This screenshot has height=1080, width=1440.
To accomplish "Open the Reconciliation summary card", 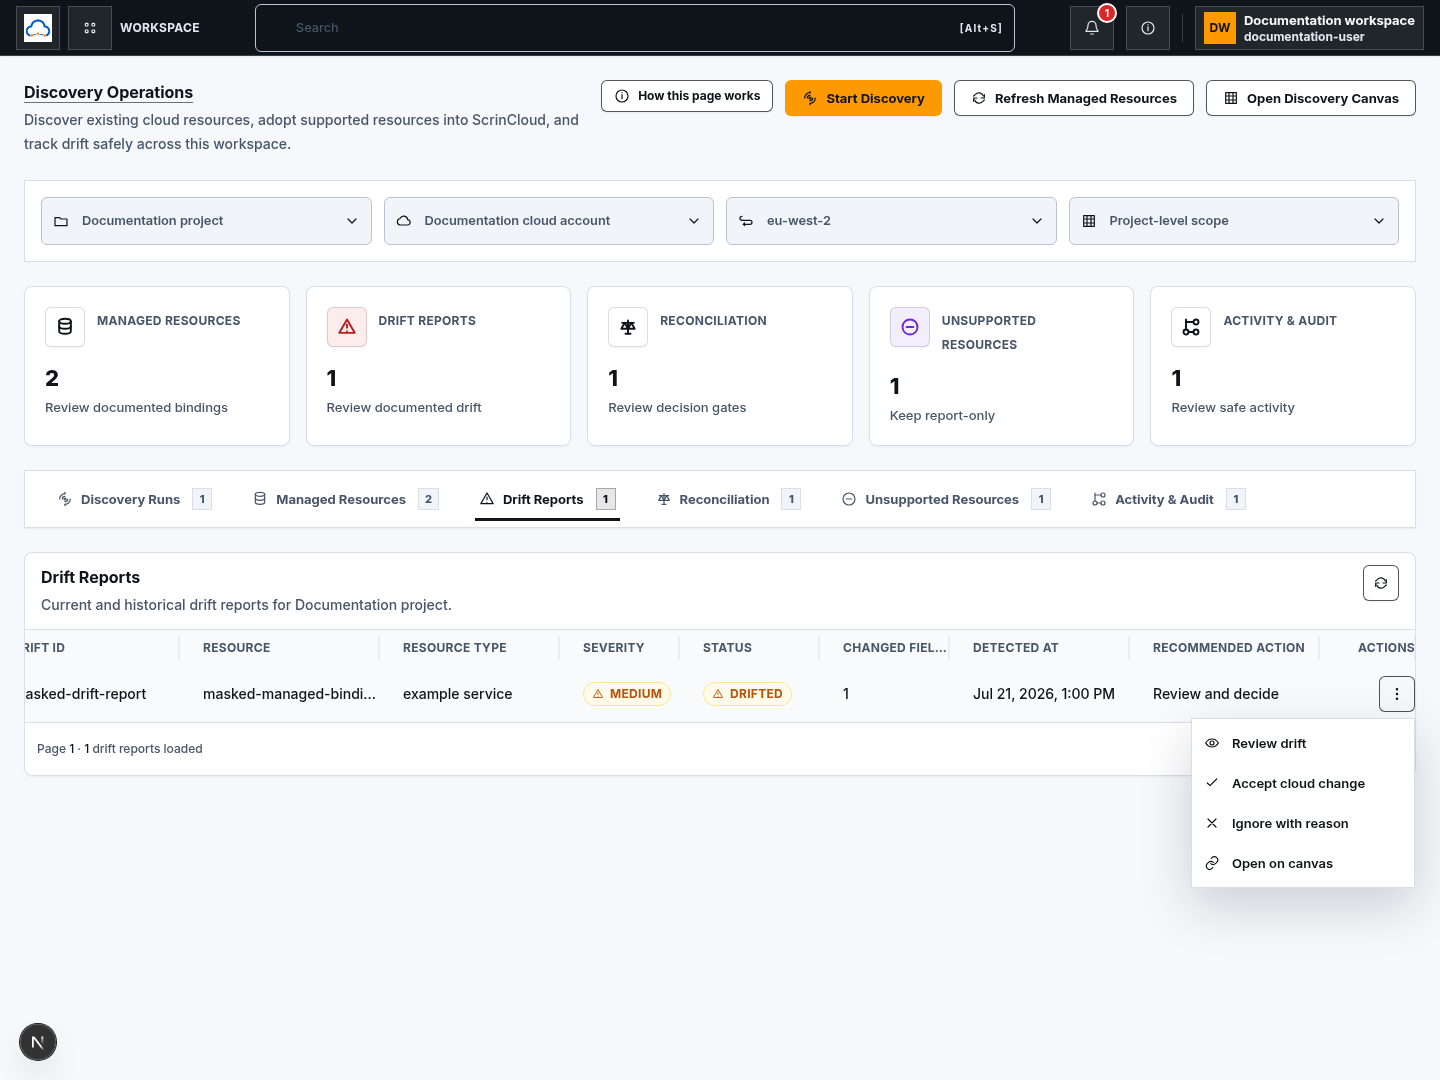I will point(720,366).
